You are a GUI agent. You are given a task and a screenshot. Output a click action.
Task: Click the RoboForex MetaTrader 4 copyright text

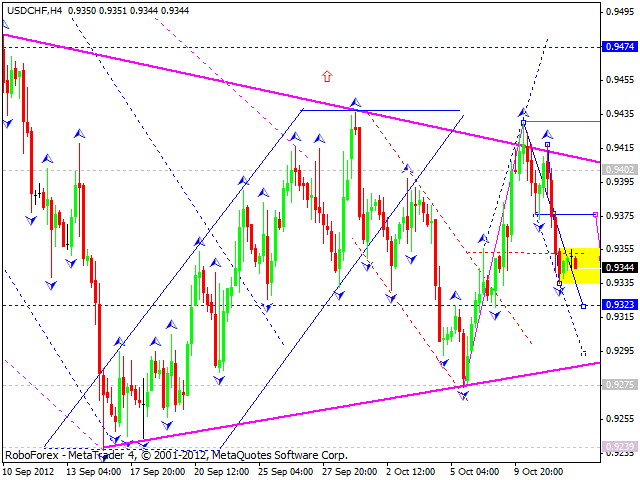pos(176,455)
